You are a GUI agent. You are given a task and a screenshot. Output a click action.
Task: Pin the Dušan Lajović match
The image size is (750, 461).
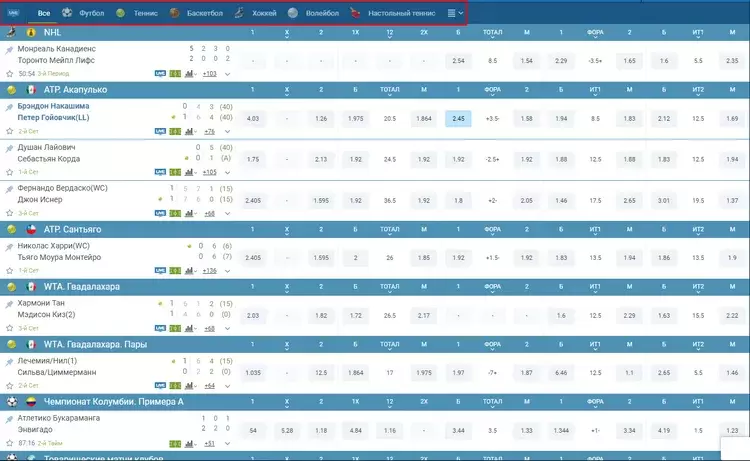point(9,149)
